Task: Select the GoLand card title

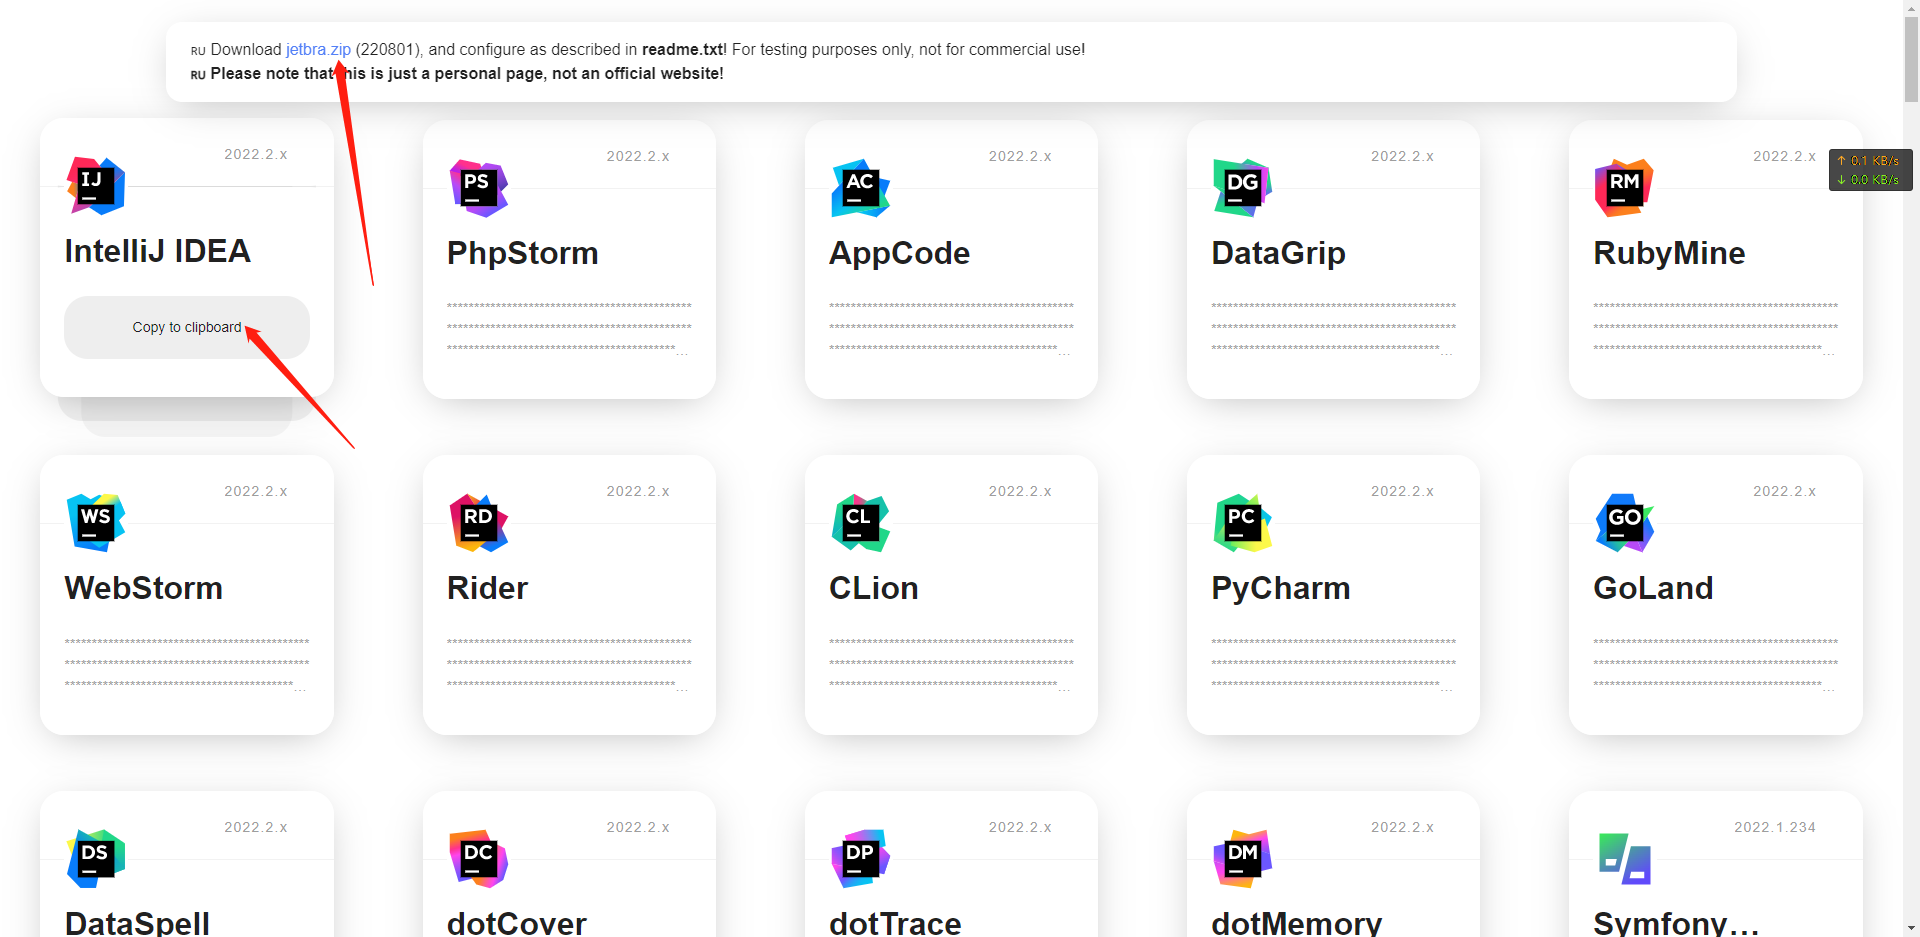Action: click(x=1653, y=588)
